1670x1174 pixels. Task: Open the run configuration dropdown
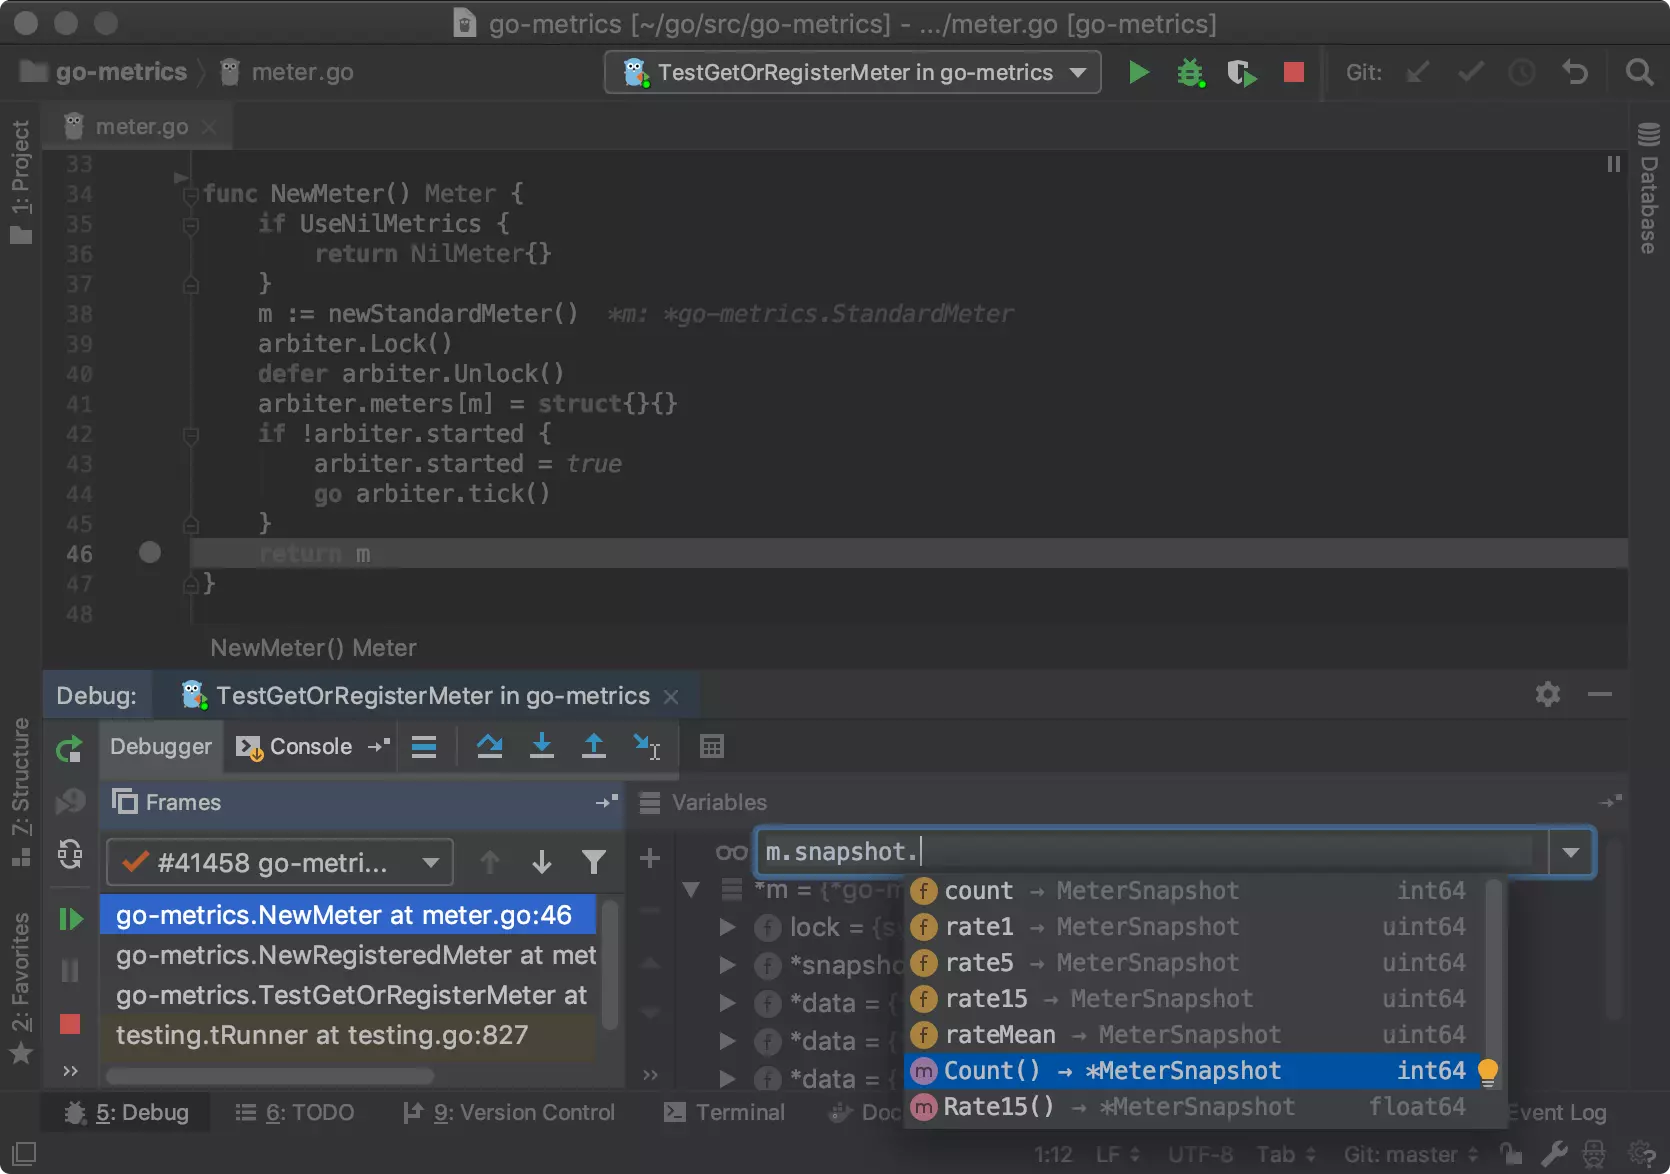click(852, 73)
